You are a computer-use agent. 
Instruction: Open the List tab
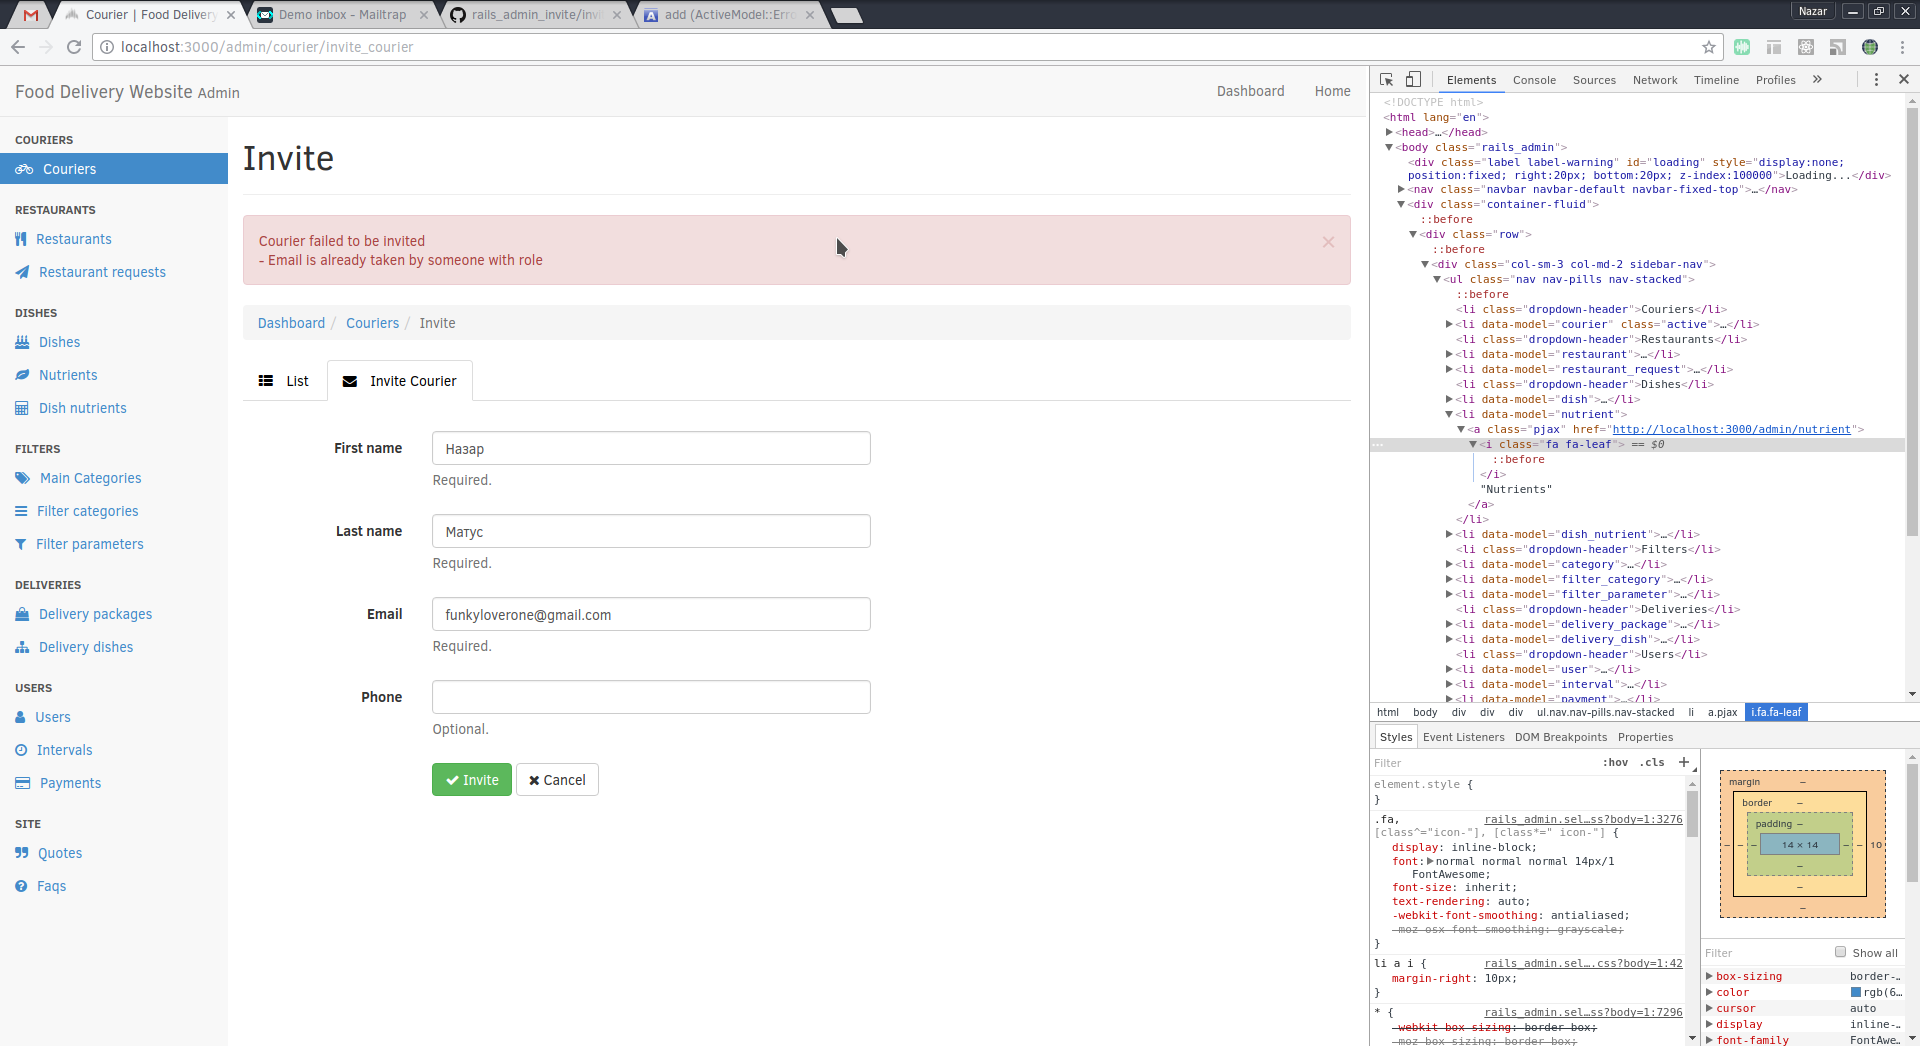(x=284, y=381)
